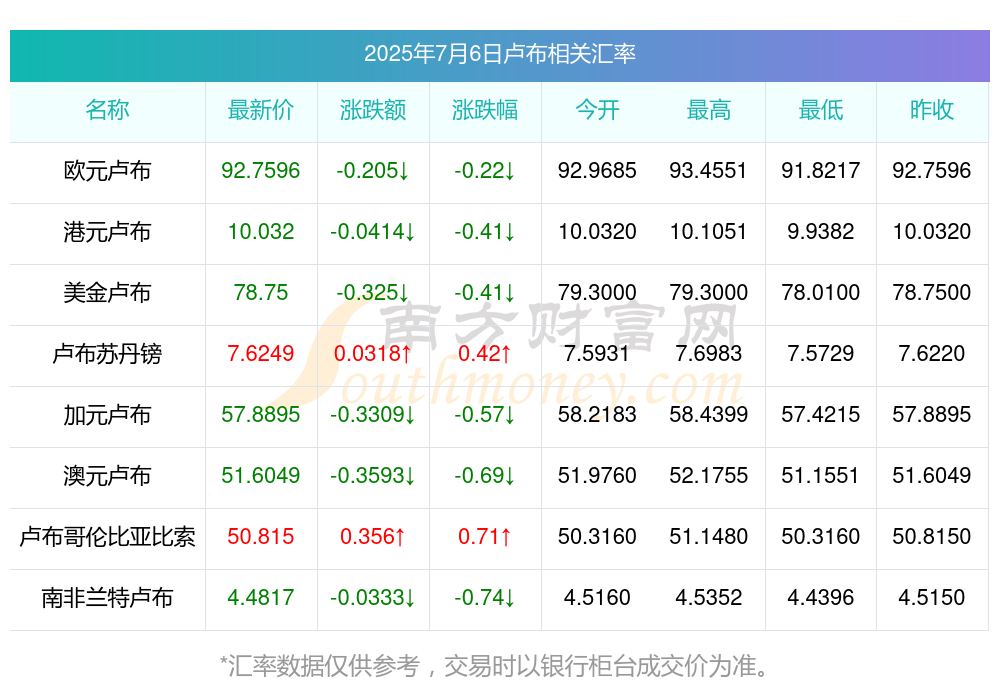Click the 南非兰特卢布 row name
This screenshot has width=1000, height=698.
(107, 598)
